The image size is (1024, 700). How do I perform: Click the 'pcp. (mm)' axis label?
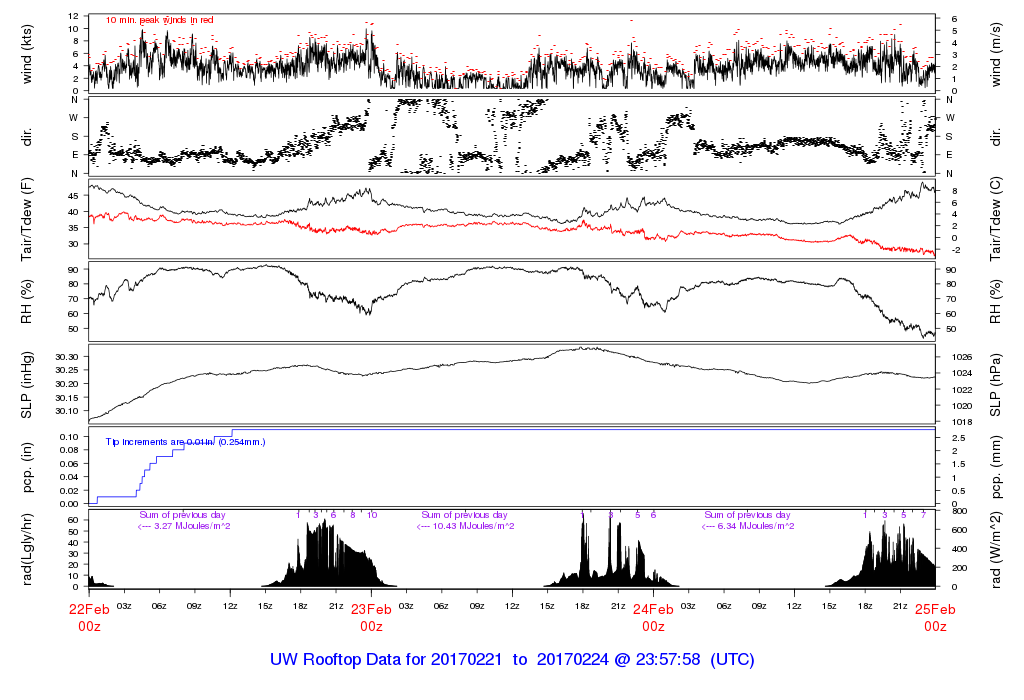[x=995, y=468]
